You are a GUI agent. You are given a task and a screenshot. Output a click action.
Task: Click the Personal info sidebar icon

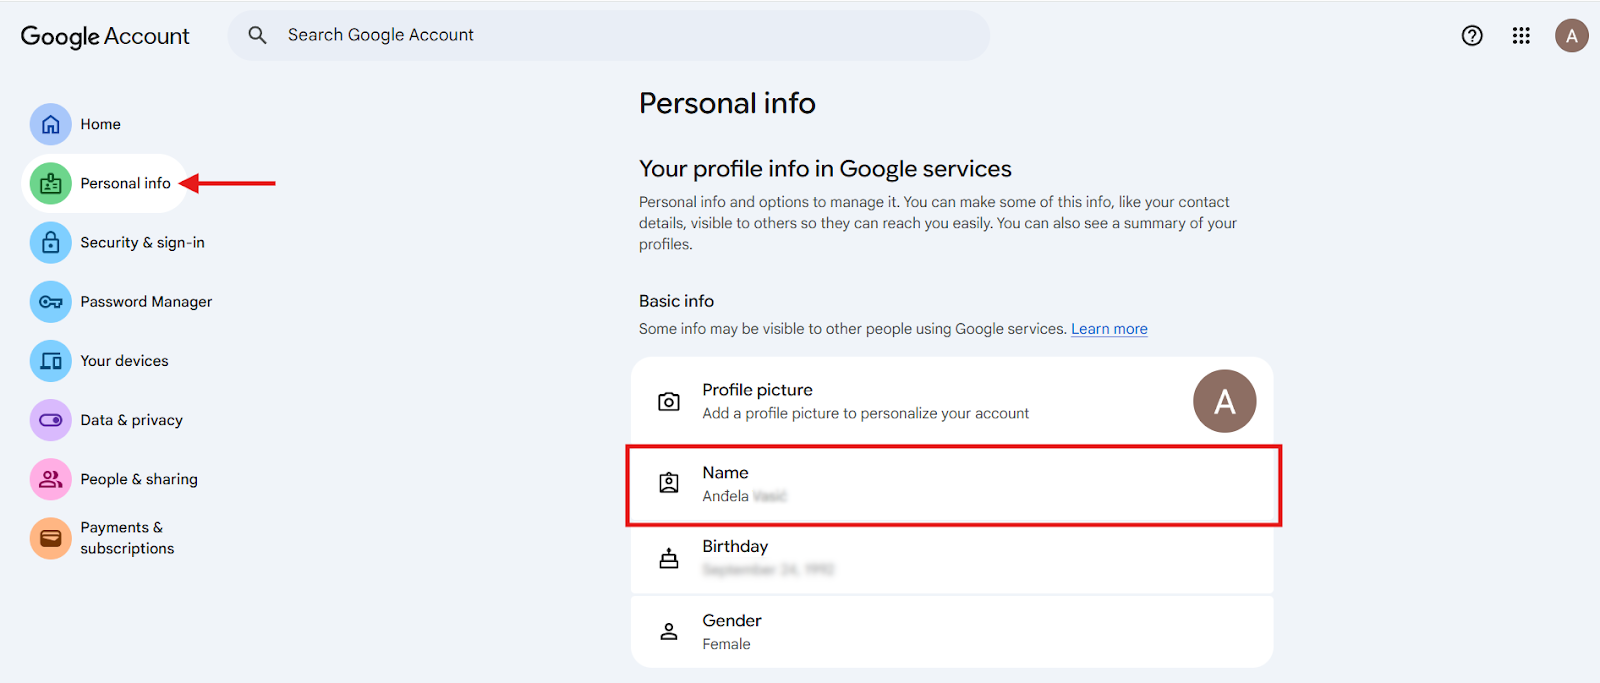pos(50,183)
